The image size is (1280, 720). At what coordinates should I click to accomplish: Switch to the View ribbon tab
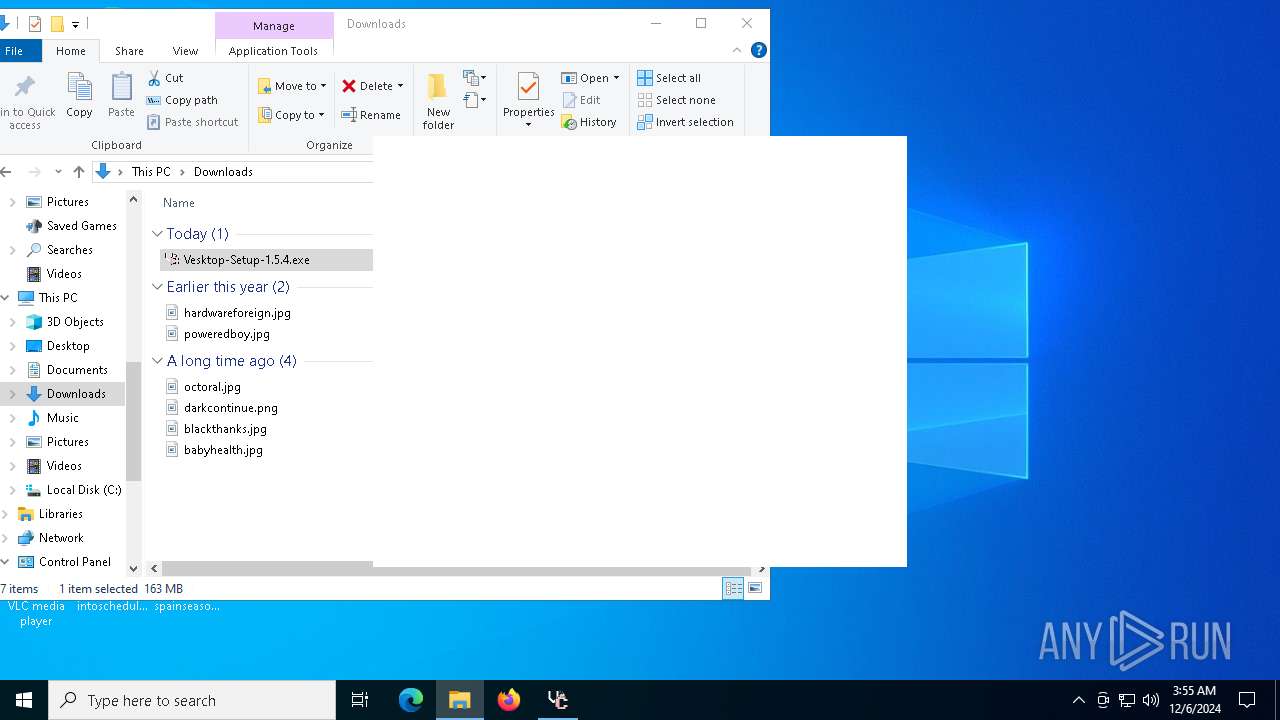pos(185,51)
